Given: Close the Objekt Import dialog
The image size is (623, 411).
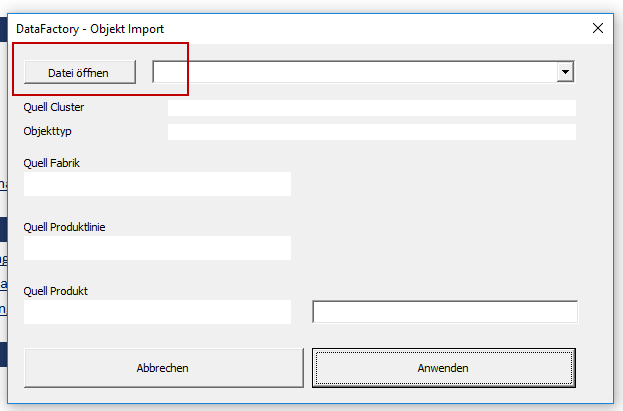Looking at the screenshot, I should [x=598, y=29].
